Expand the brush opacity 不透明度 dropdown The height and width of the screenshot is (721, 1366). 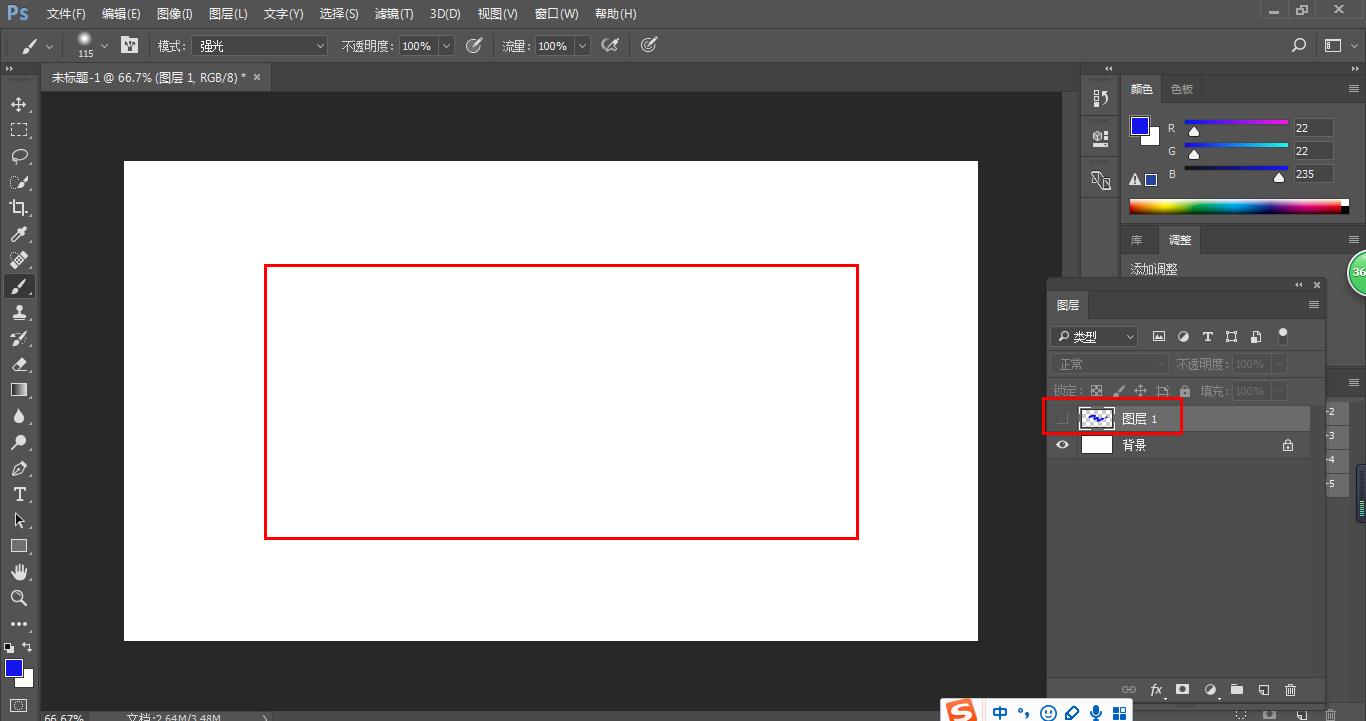pos(446,46)
